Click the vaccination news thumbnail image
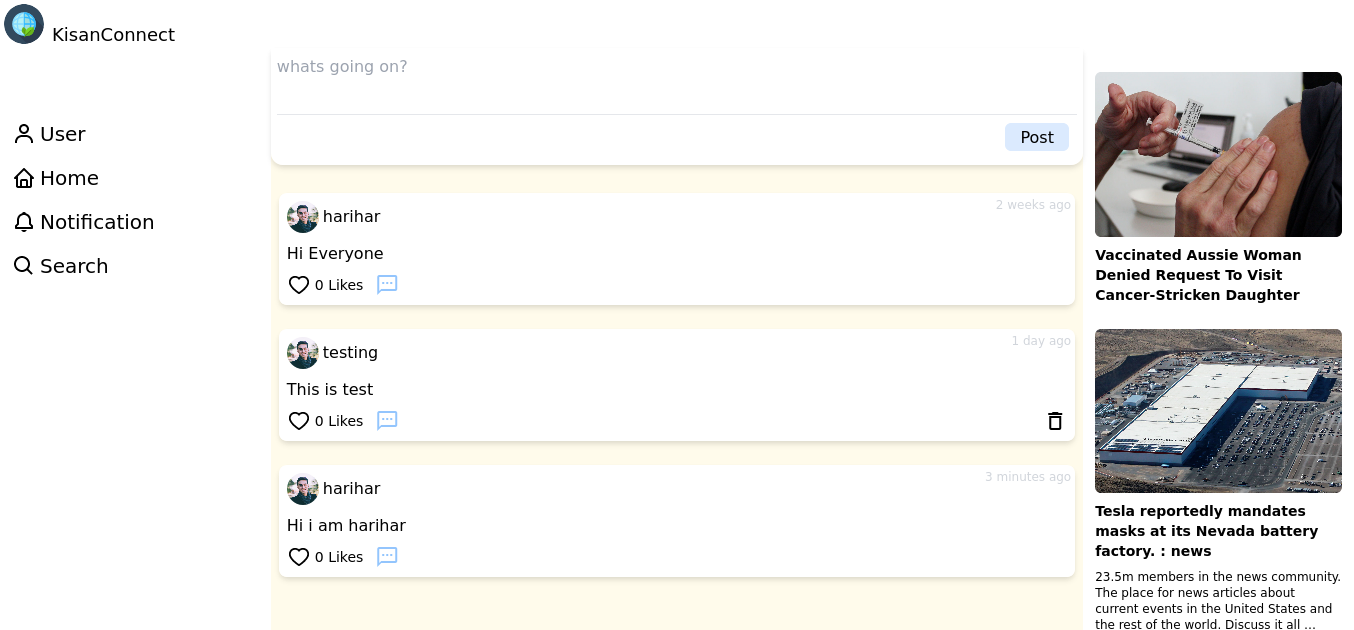The image size is (1354, 630). tap(1218, 153)
